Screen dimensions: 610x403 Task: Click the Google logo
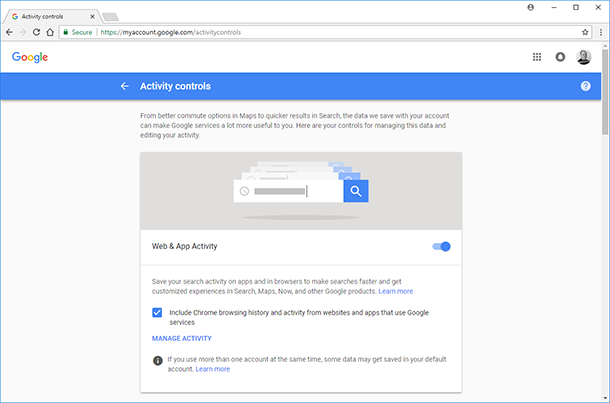(x=30, y=57)
